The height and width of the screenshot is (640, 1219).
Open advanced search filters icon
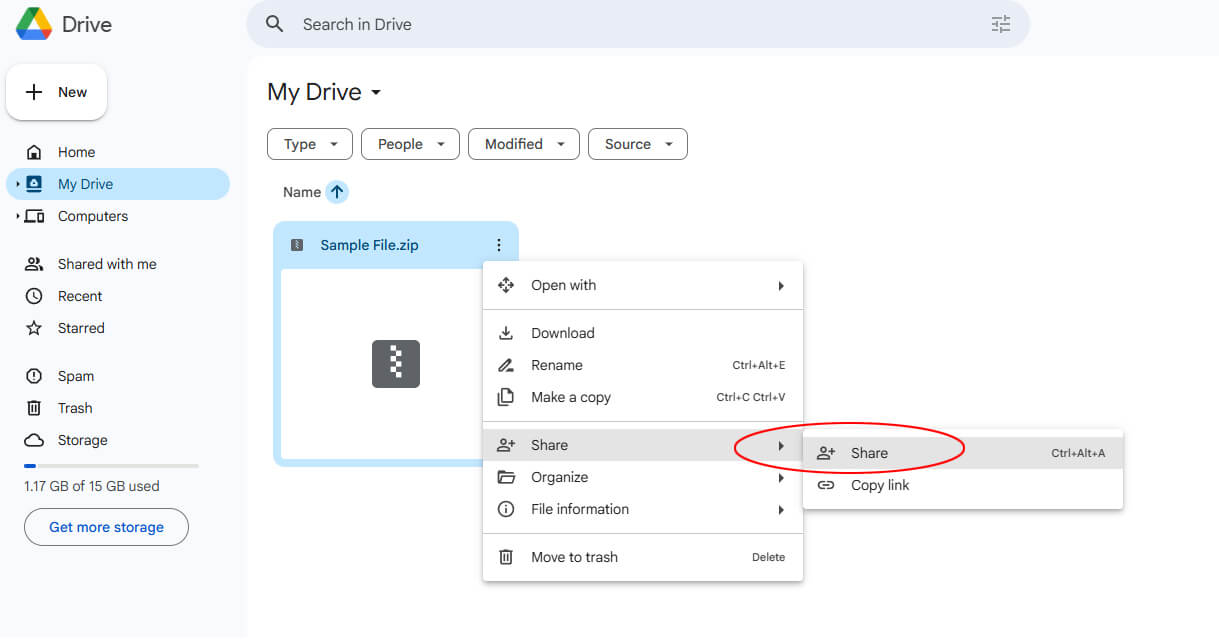point(1000,24)
